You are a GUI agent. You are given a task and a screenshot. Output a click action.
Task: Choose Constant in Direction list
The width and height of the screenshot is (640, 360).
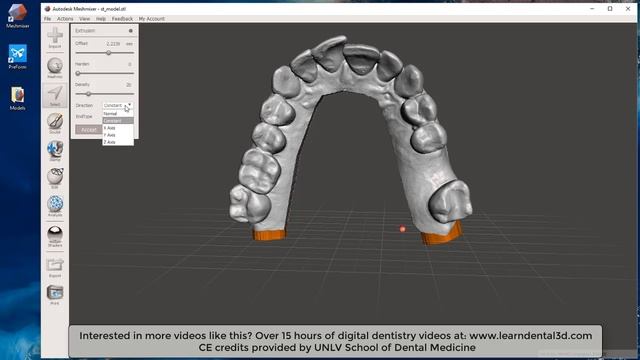point(118,121)
